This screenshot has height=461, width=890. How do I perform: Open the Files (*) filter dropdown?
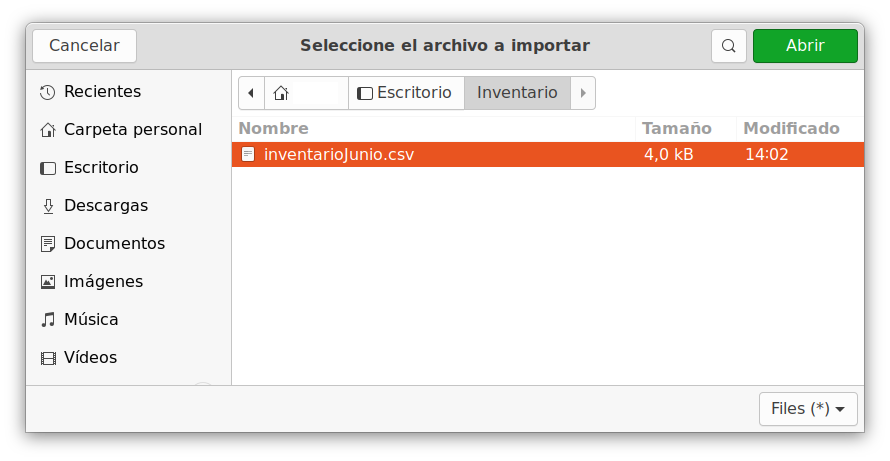click(x=808, y=409)
